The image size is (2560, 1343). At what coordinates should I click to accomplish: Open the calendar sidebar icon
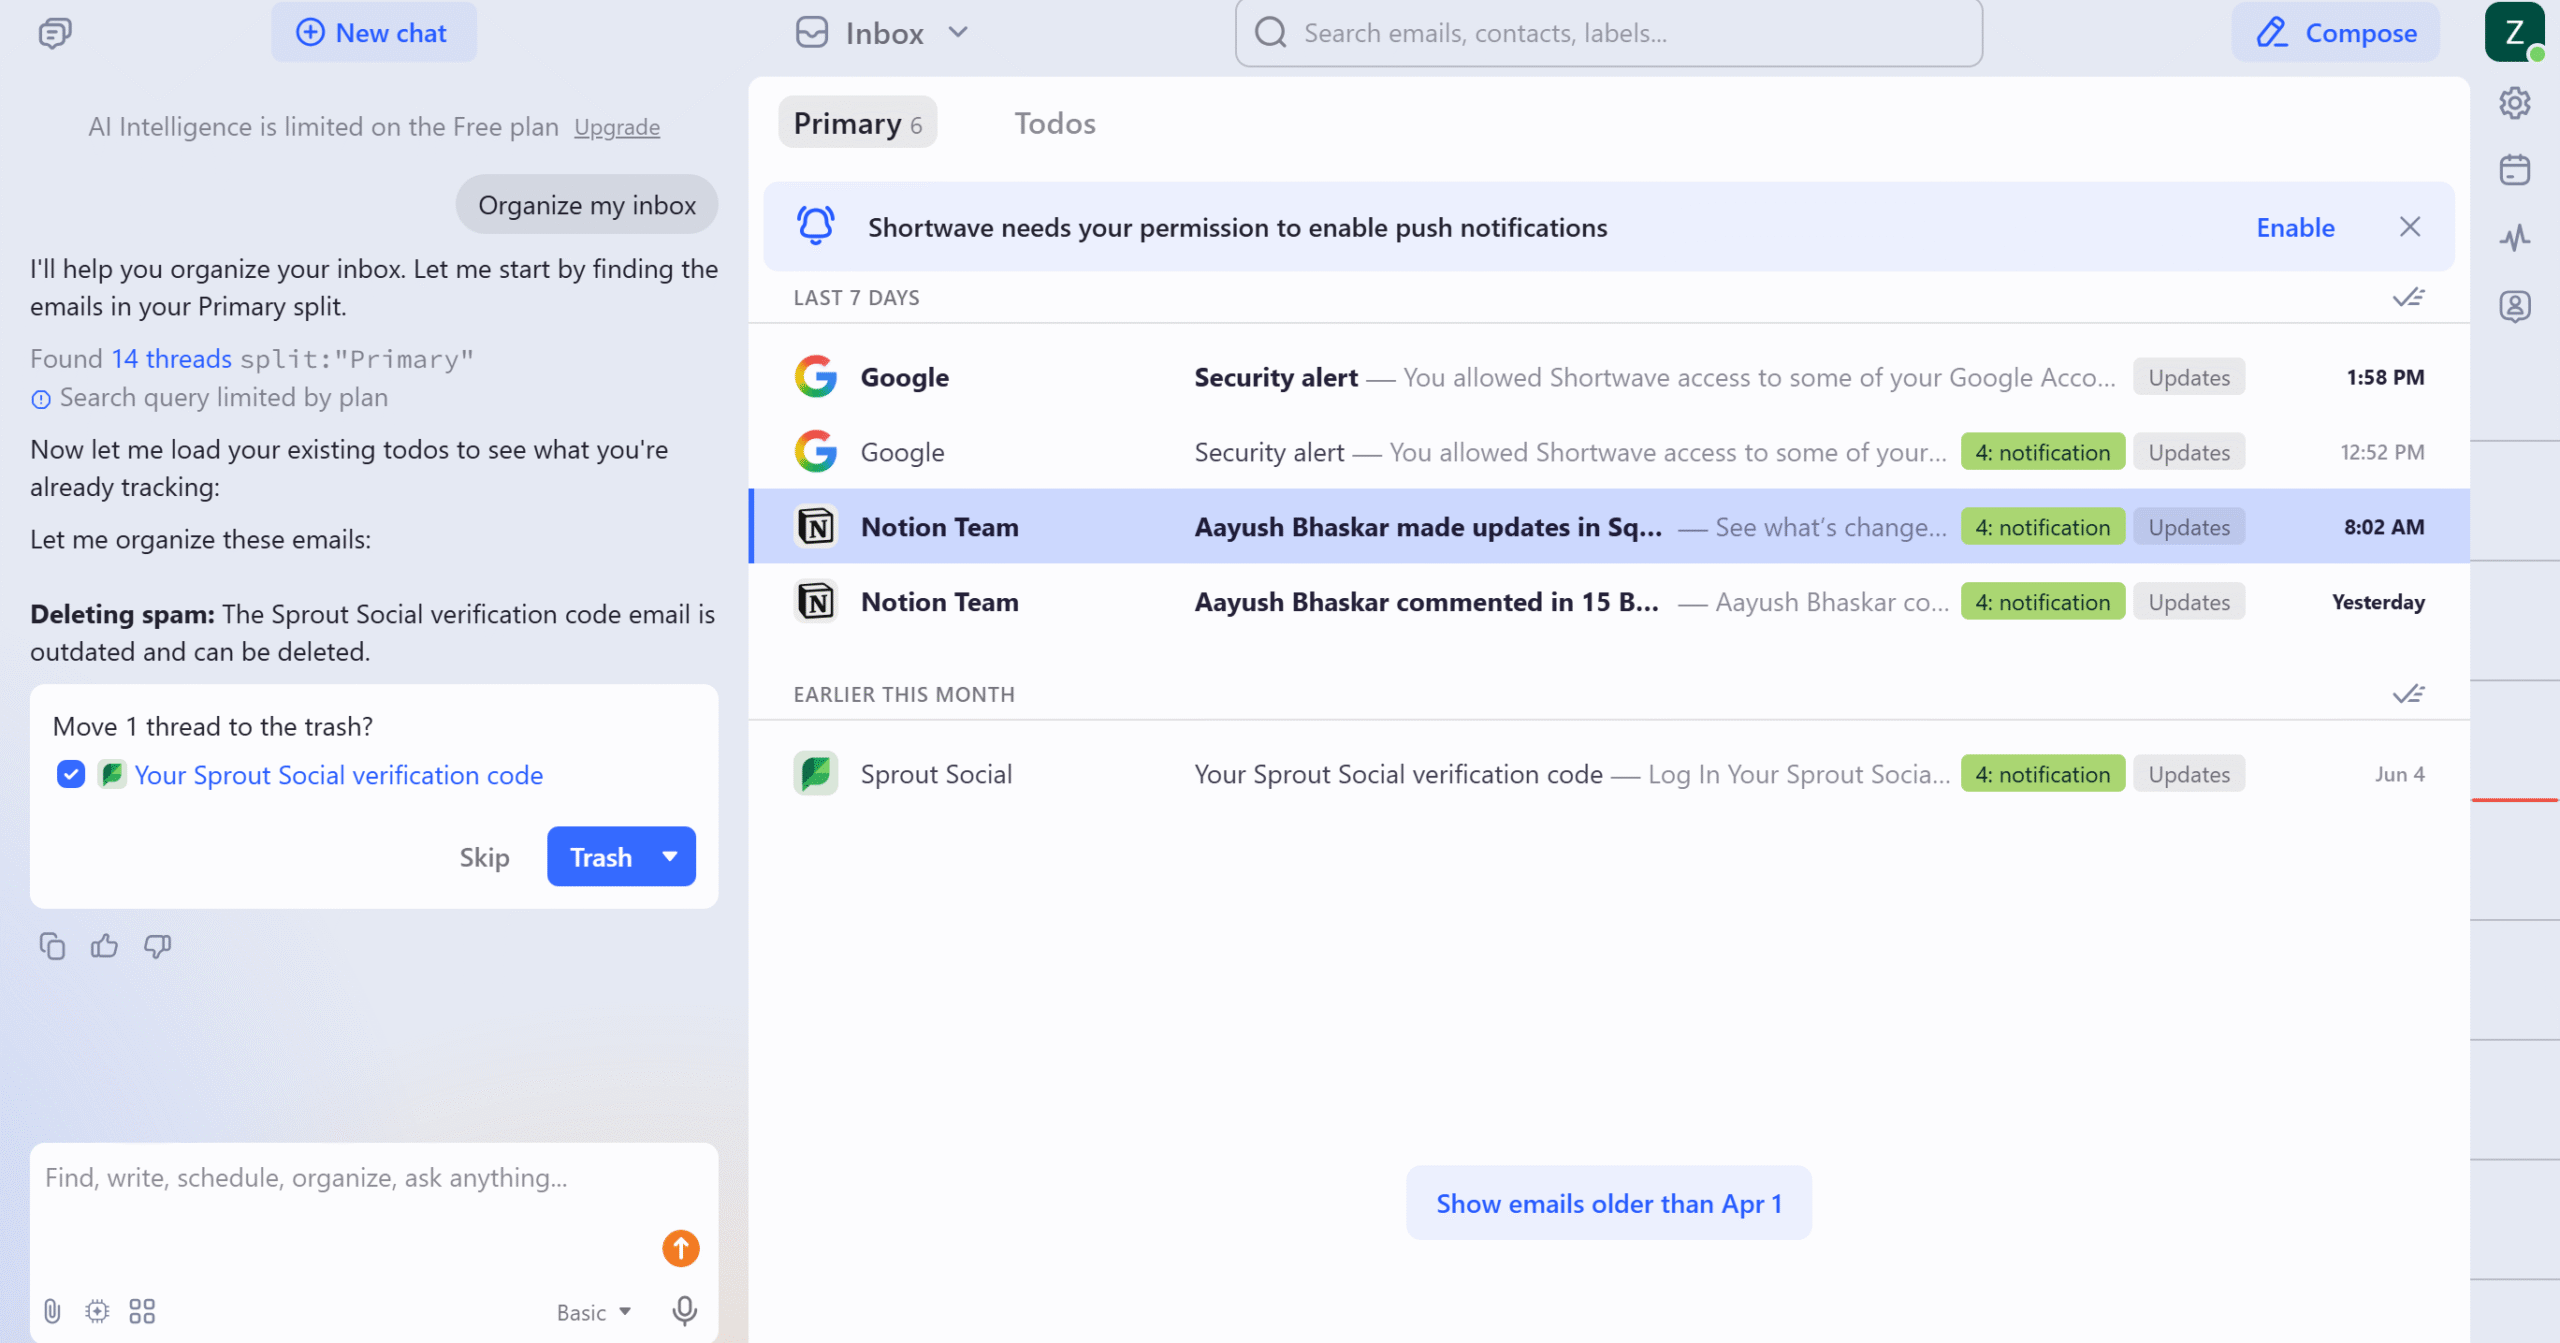(2515, 170)
